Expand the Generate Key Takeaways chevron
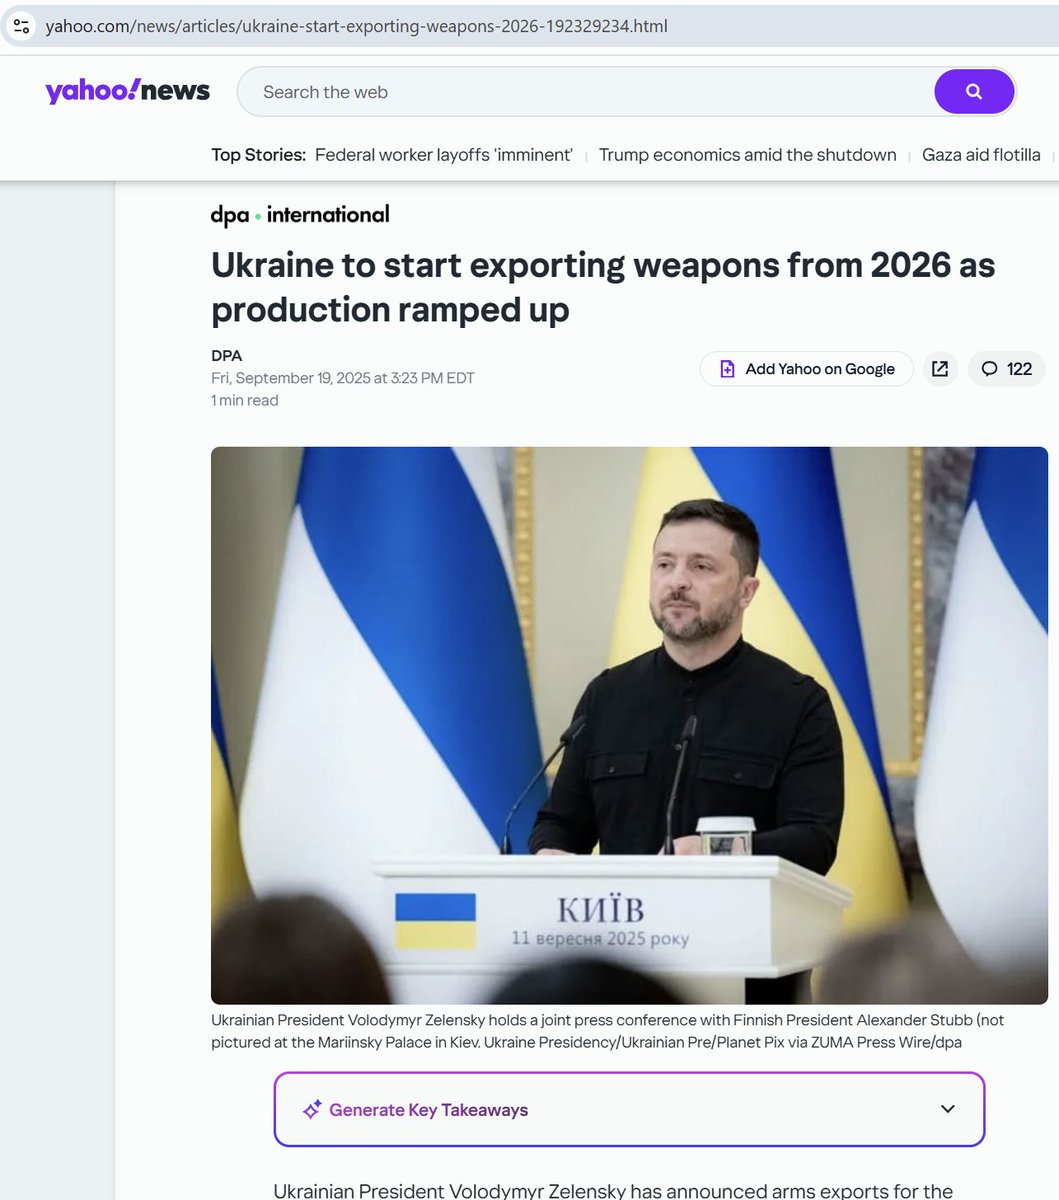Screen dimensions: 1059x1200 [x=948, y=1109]
